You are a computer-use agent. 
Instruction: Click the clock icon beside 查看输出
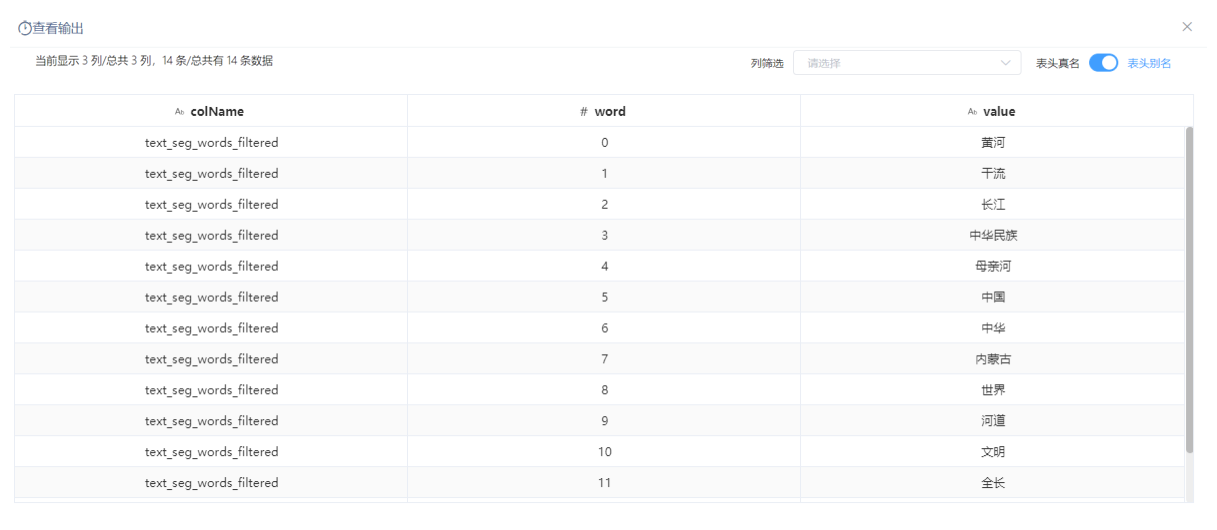(25, 28)
